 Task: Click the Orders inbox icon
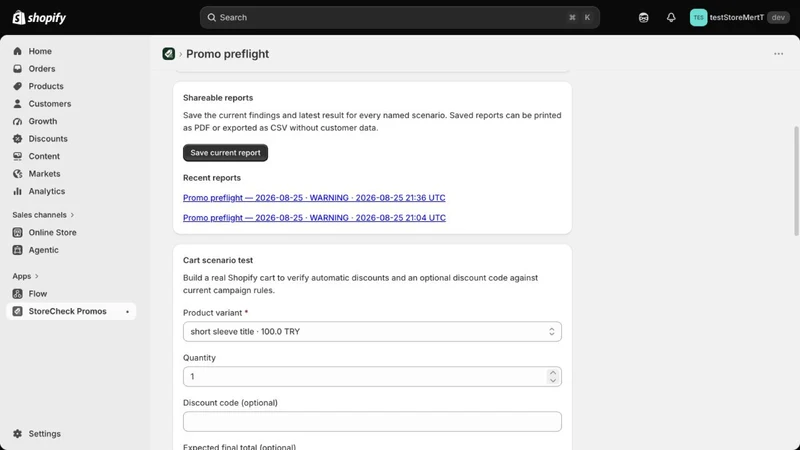click(x=17, y=68)
